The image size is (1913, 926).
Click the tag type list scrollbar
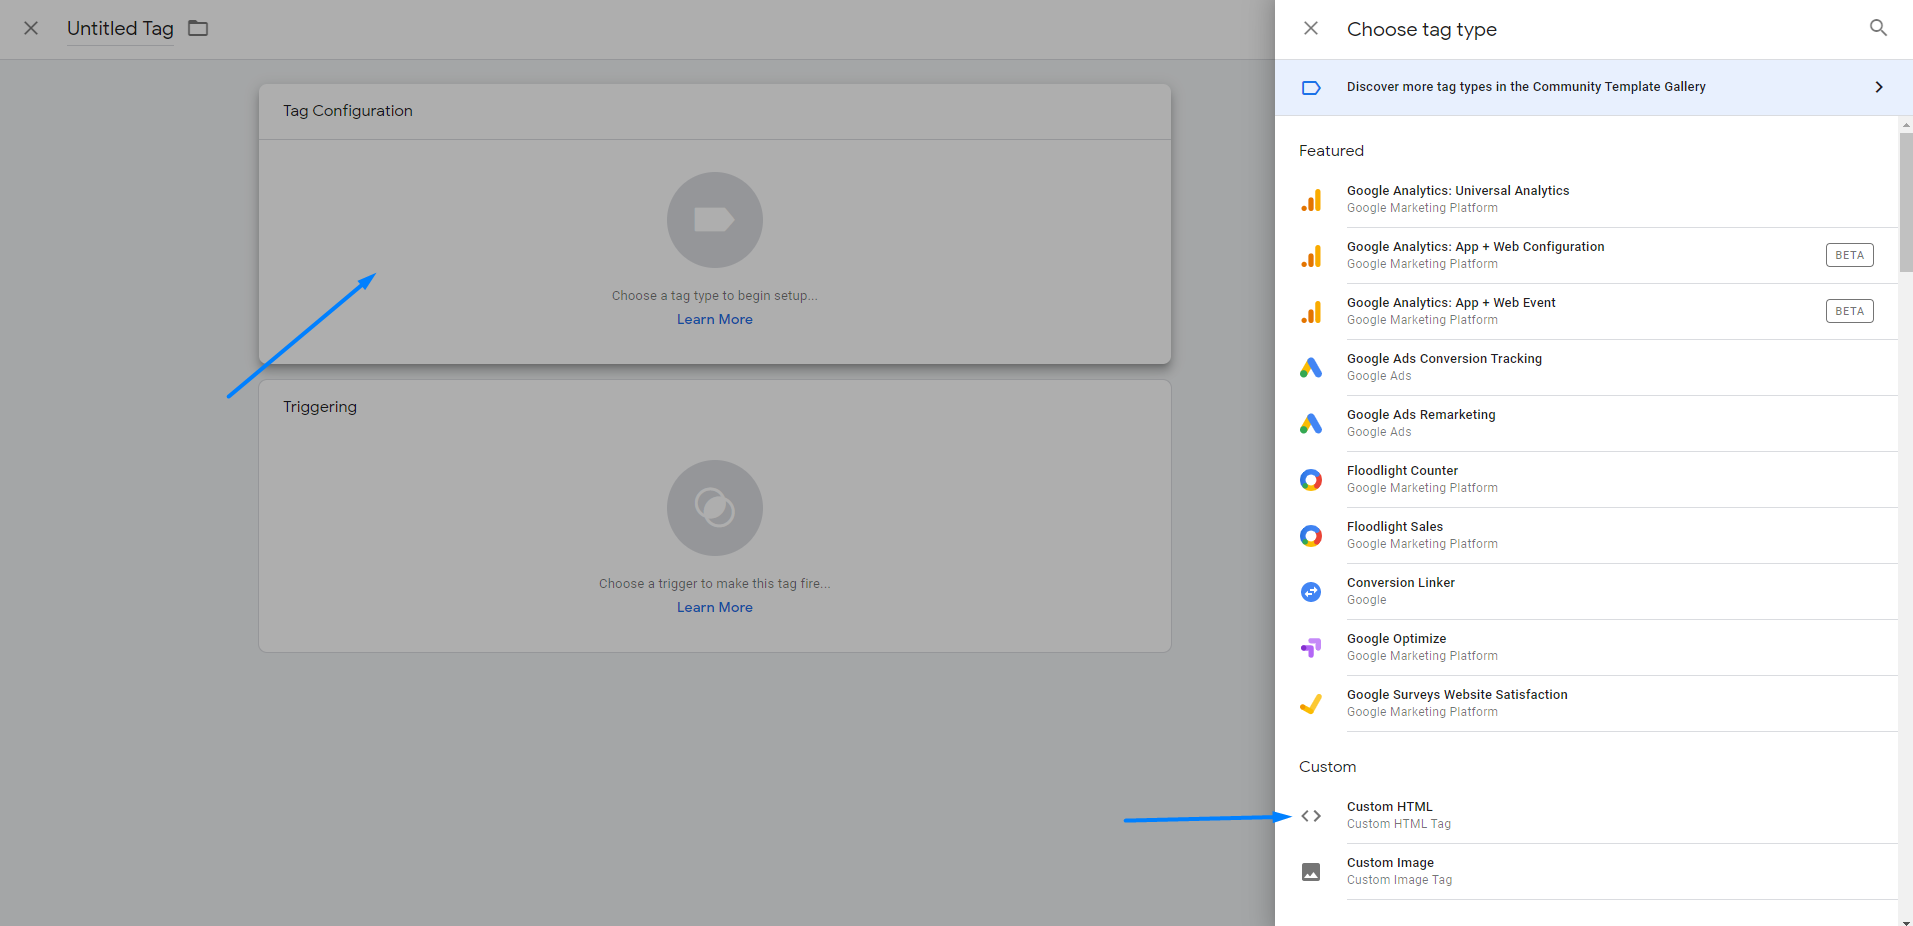click(1906, 202)
